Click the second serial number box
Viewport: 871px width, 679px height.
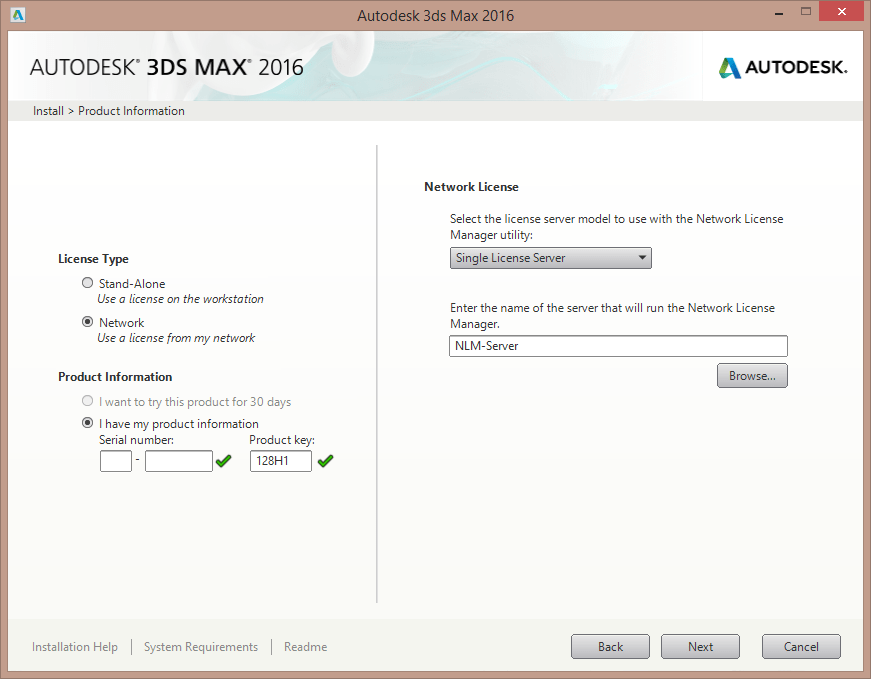coord(178,461)
